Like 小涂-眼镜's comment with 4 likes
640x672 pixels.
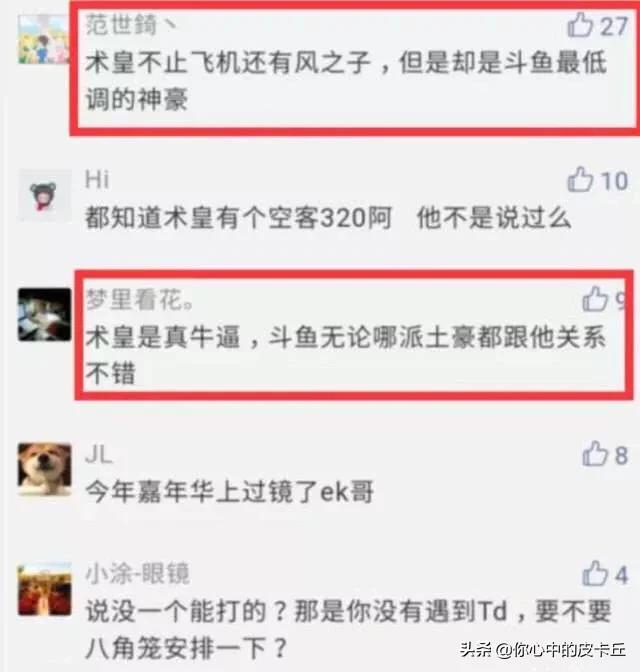[x=595, y=573]
